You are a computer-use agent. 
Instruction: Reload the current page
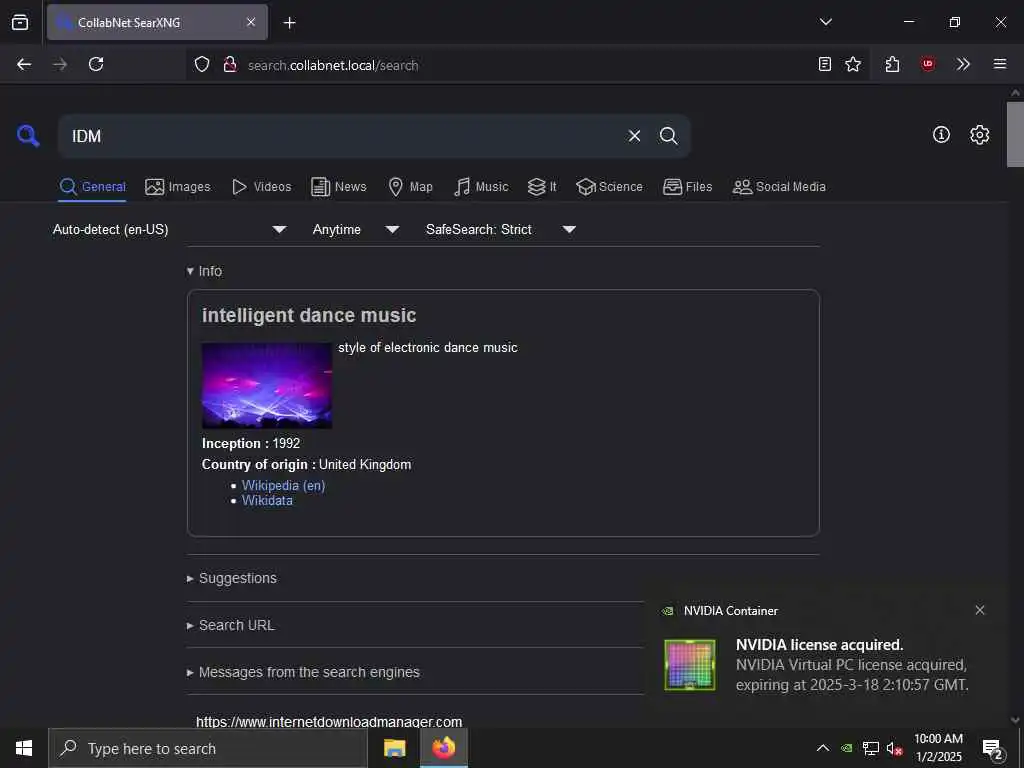(96, 64)
